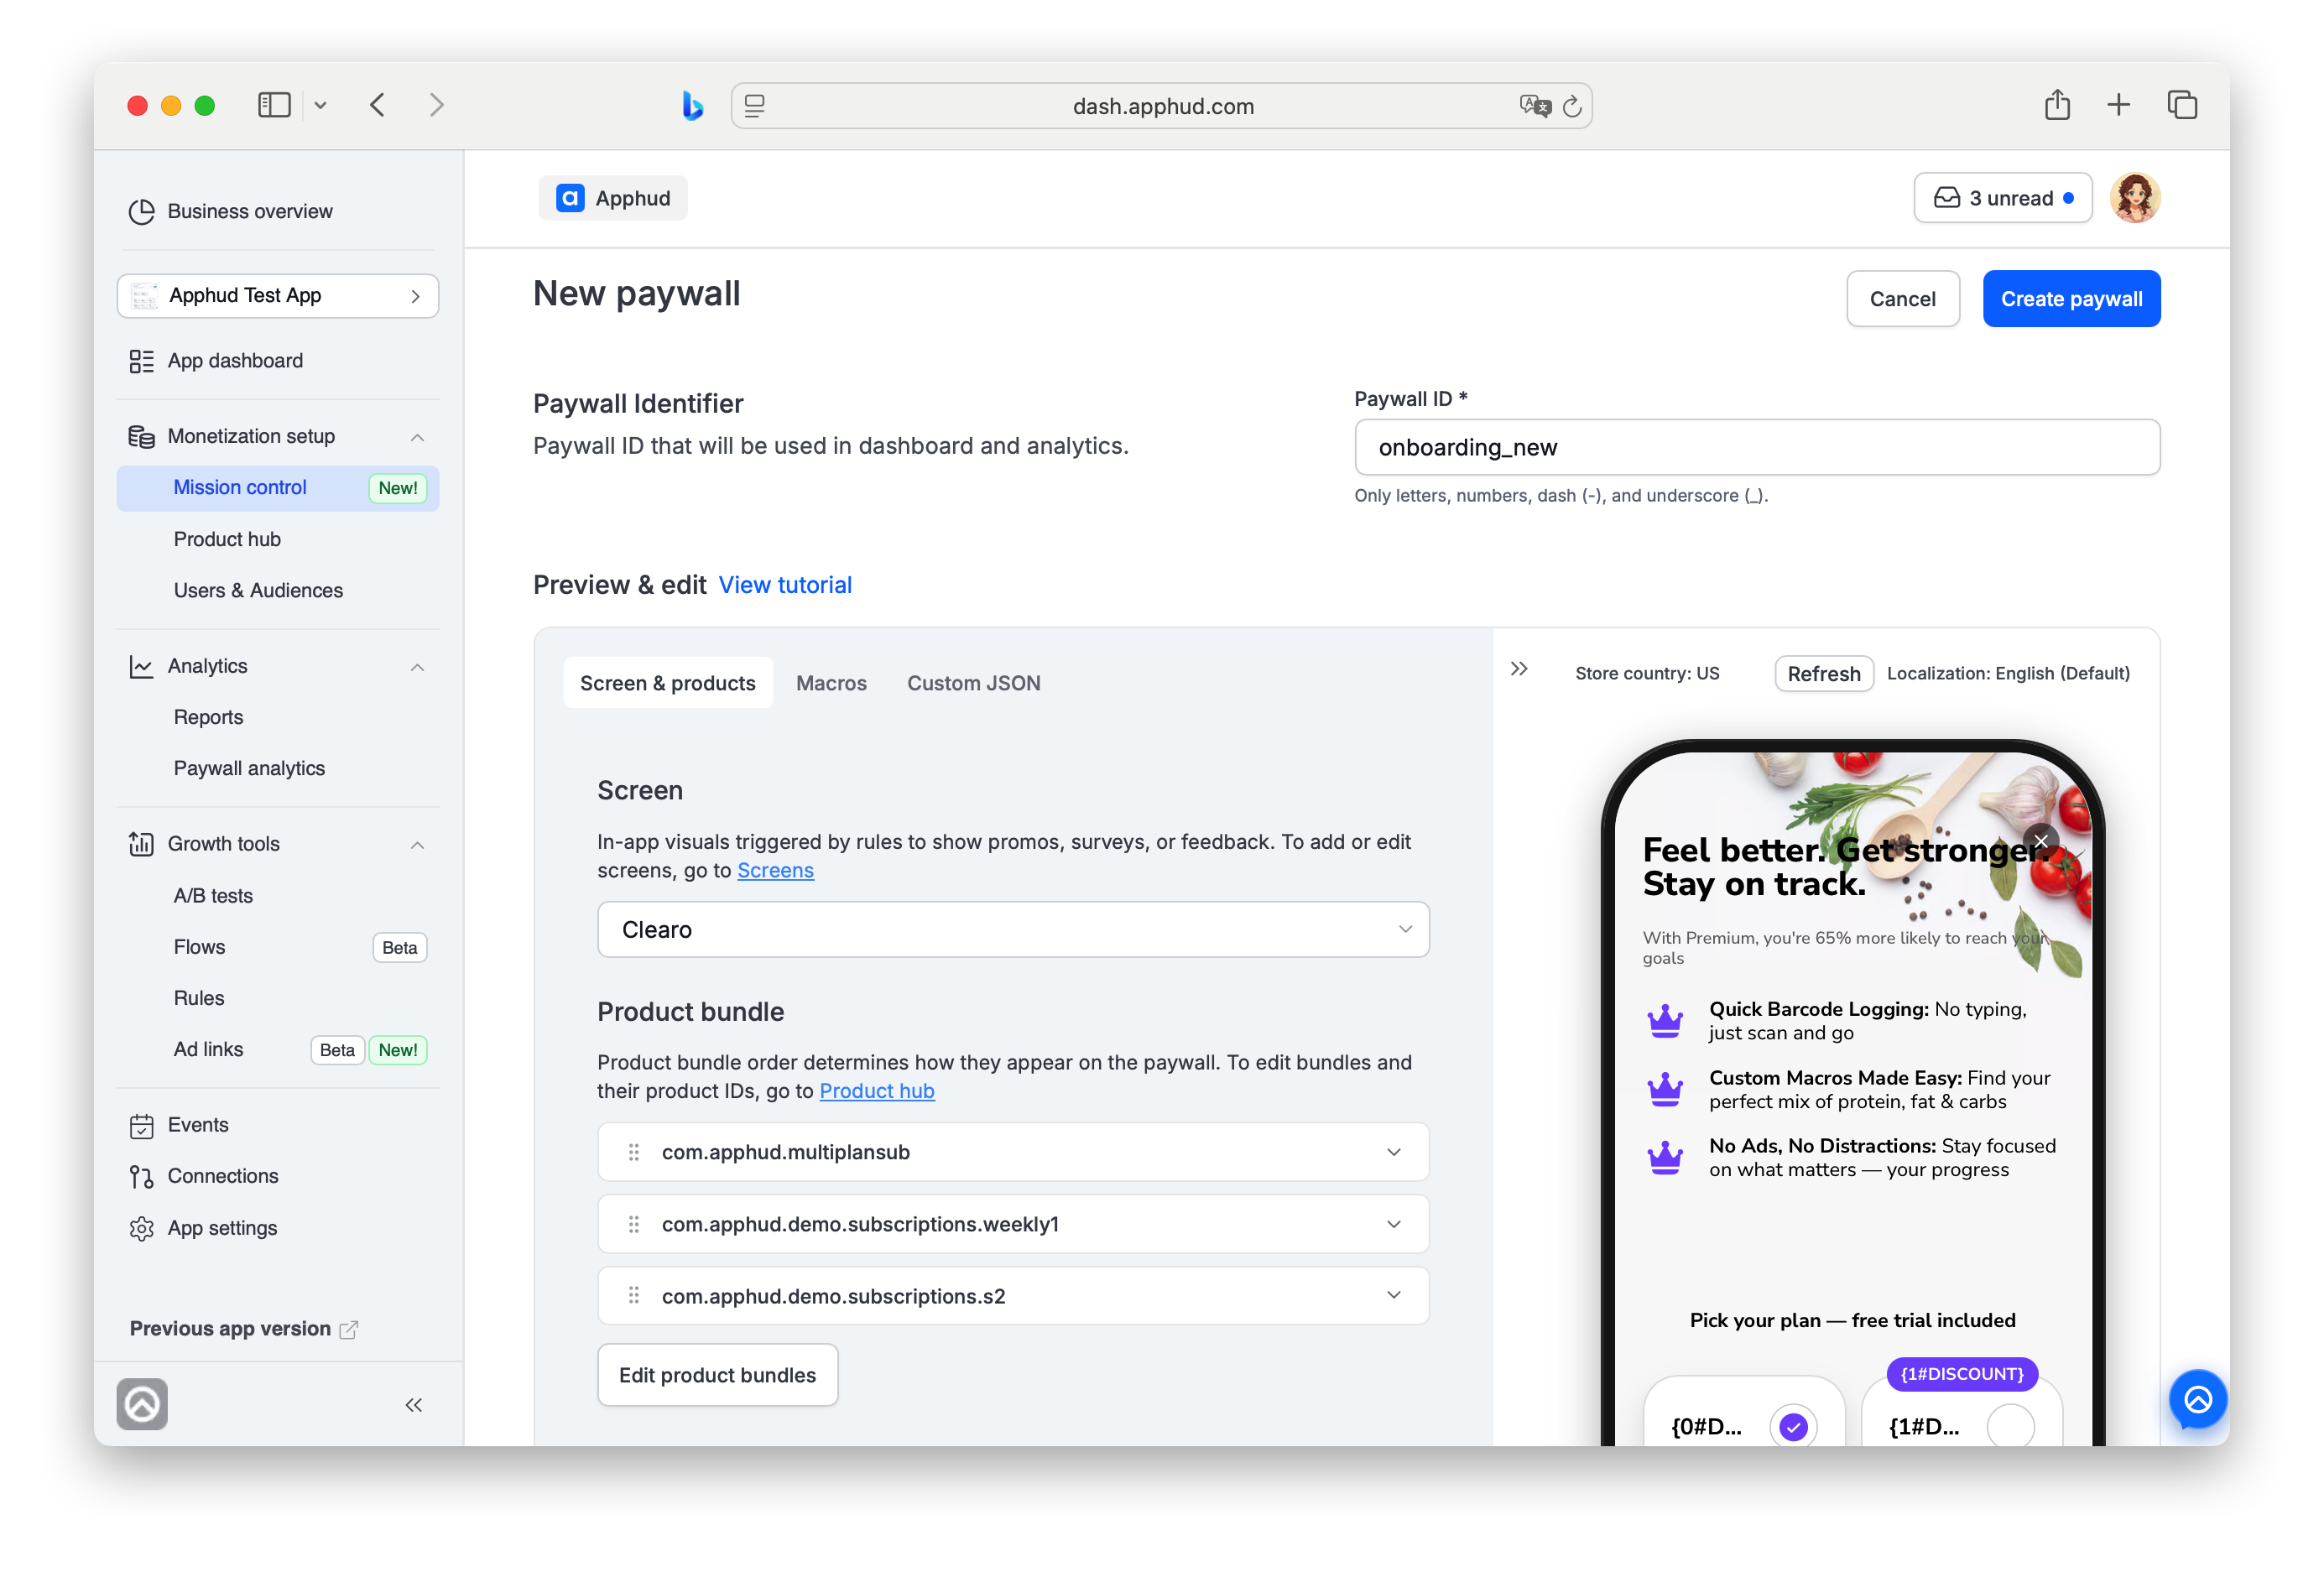This screenshot has width=2324, height=1572.
Task: Click the Paywall ID input field
Action: pos(1757,447)
